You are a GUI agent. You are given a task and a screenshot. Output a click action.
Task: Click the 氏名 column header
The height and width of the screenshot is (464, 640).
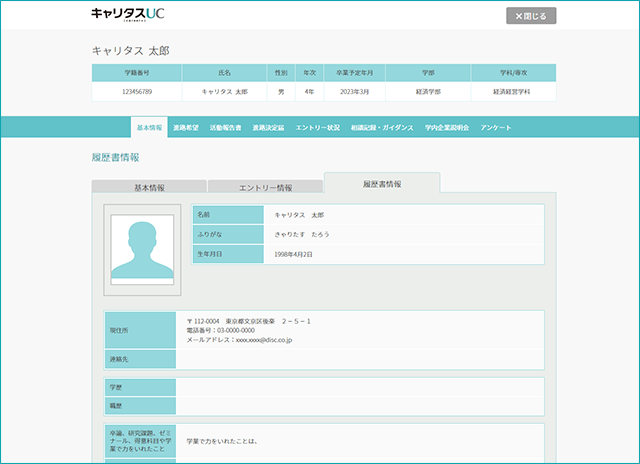(224, 73)
